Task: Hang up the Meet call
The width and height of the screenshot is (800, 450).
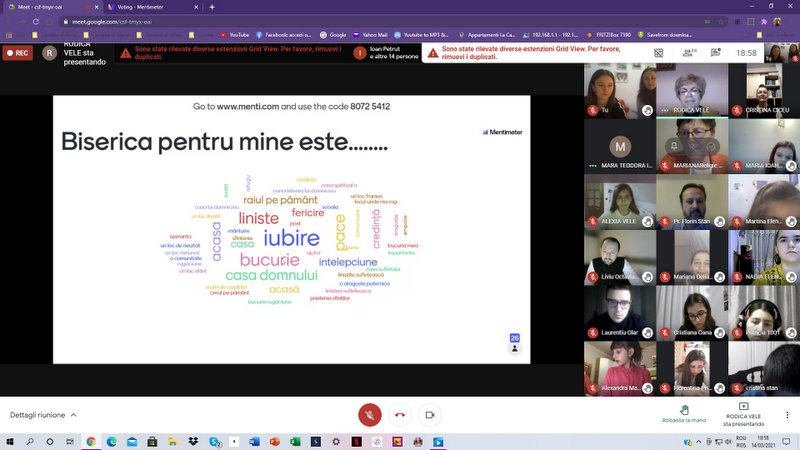Action: point(400,414)
